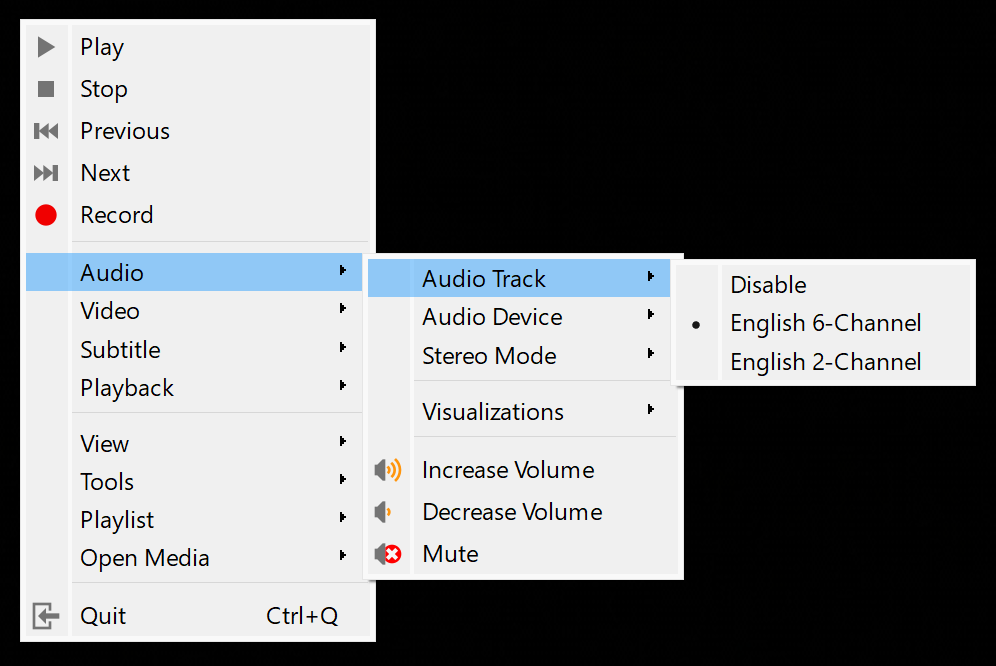The image size is (996, 666).
Task: Switch to English 2-Channel audio track
Action: [x=825, y=362]
